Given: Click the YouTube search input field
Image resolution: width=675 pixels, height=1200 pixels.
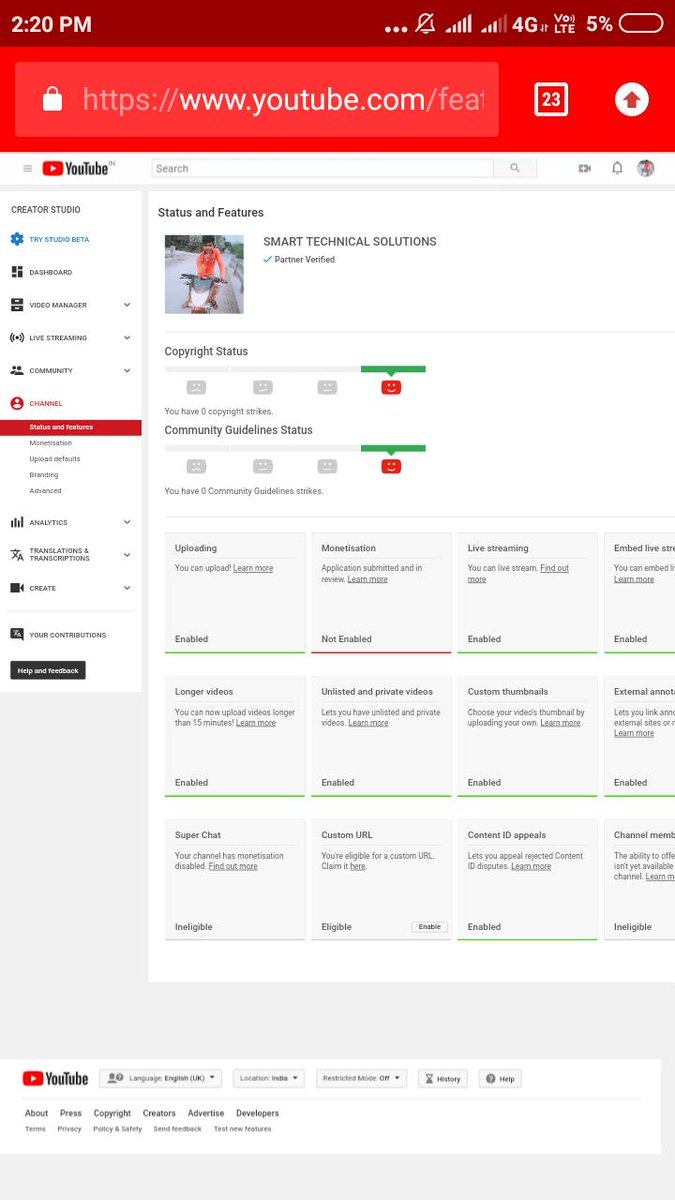Looking at the screenshot, I should (x=323, y=168).
